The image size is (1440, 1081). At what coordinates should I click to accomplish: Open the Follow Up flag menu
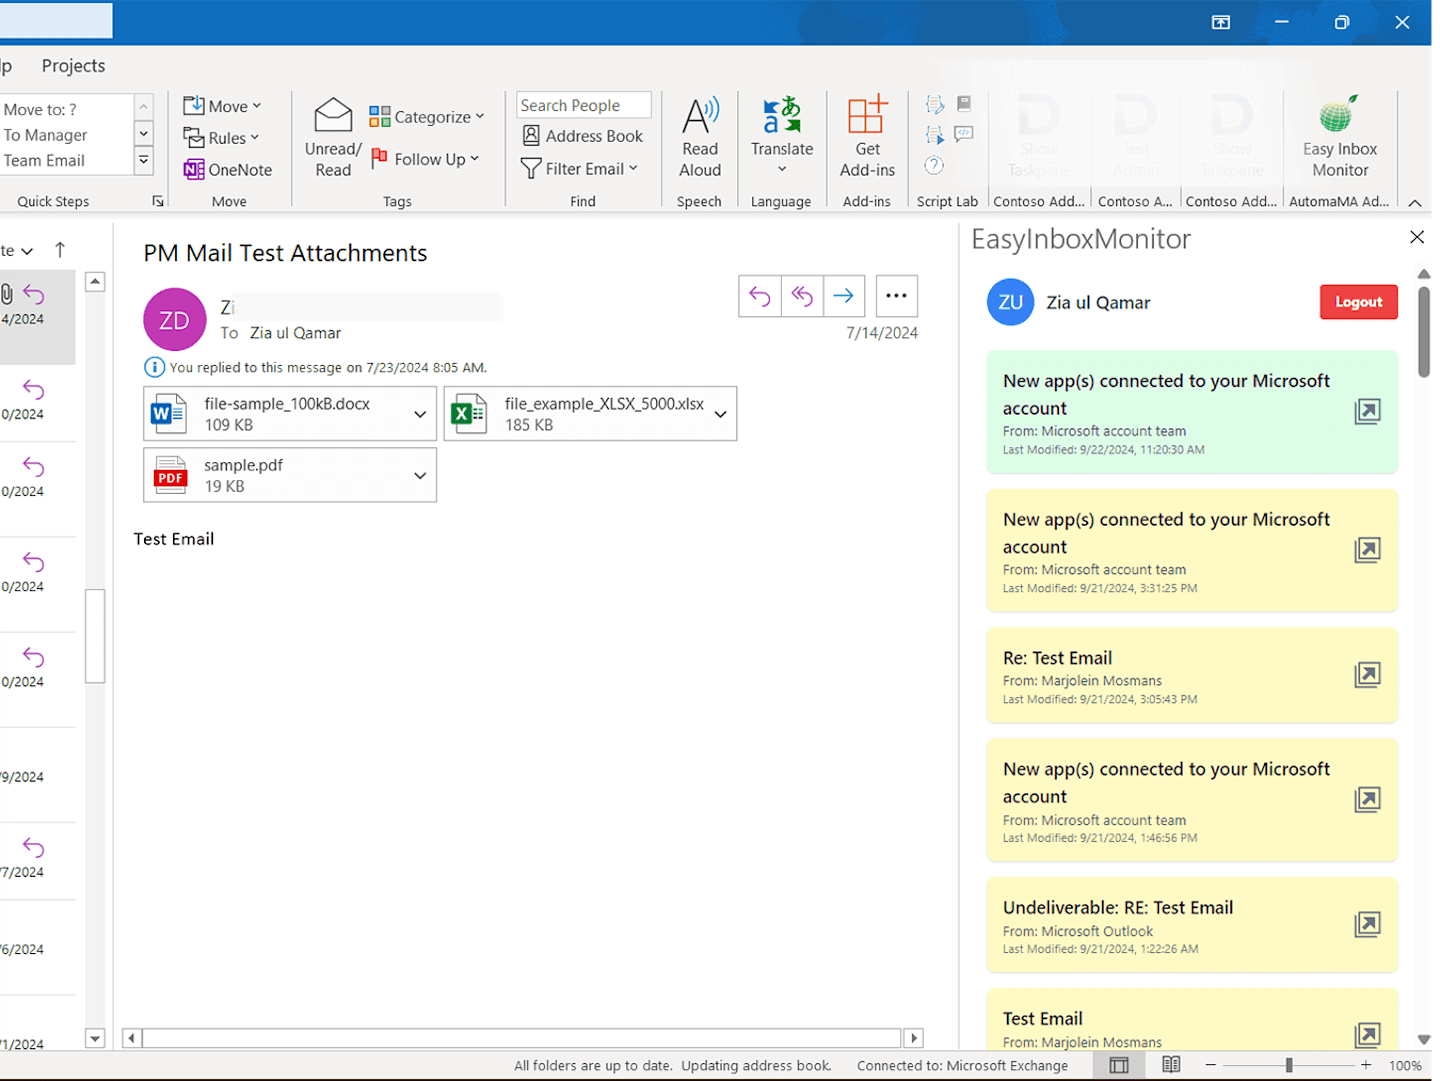point(425,159)
